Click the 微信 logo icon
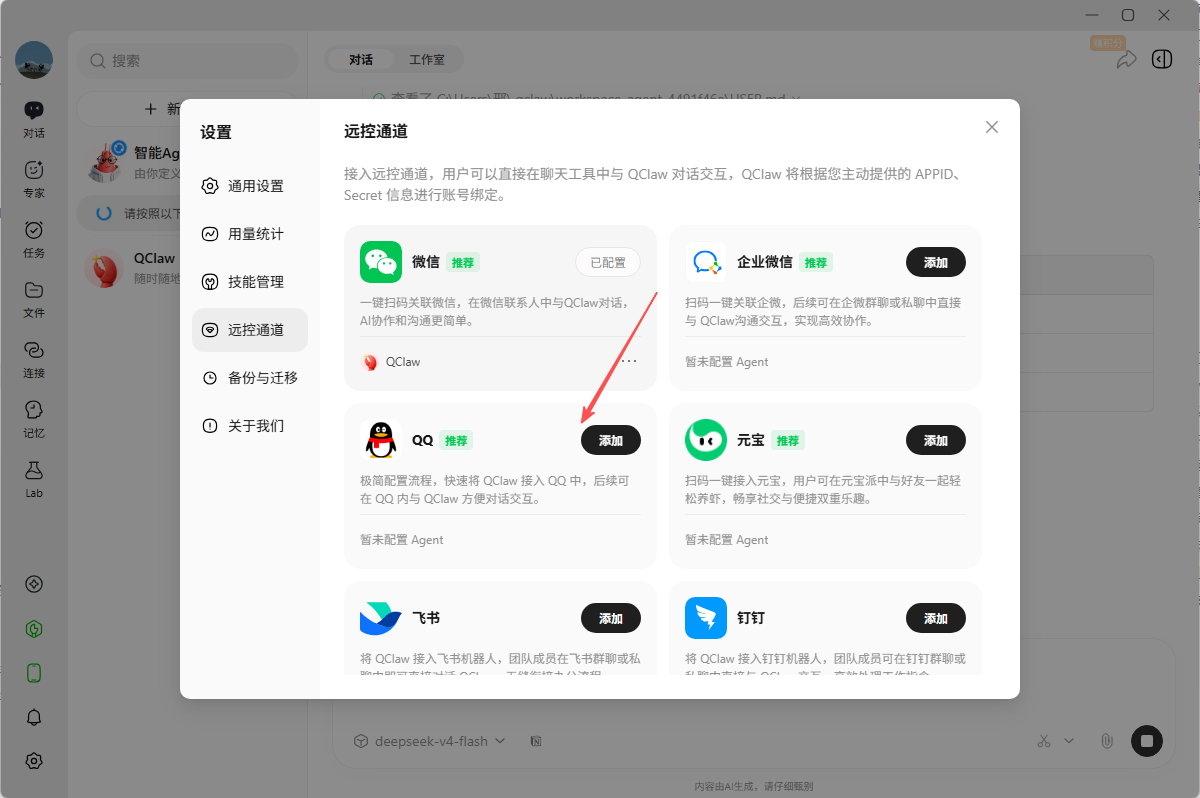The height and width of the screenshot is (798, 1200). tap(381, 262)
